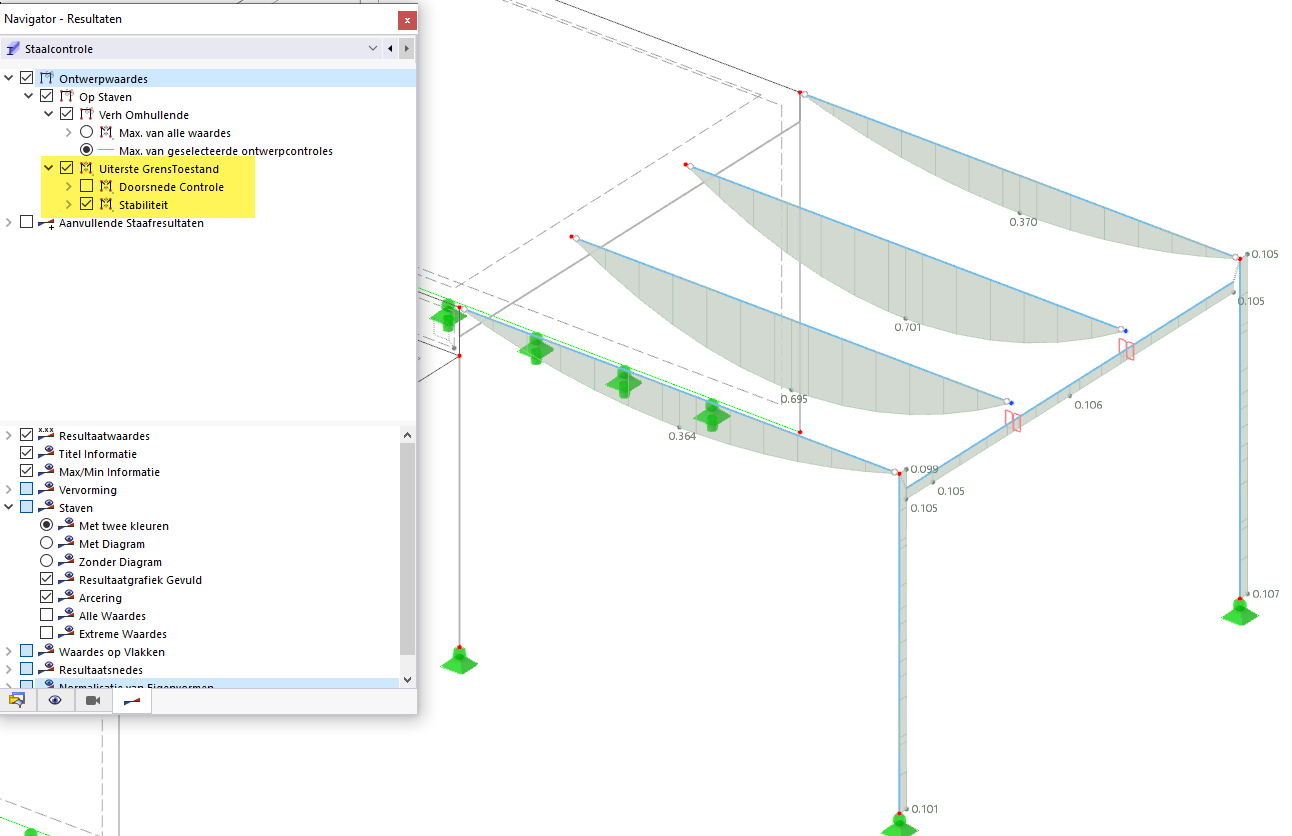Expand the Max. van alle waardes node
This screenshot has width=1292, height=836.
69,133
